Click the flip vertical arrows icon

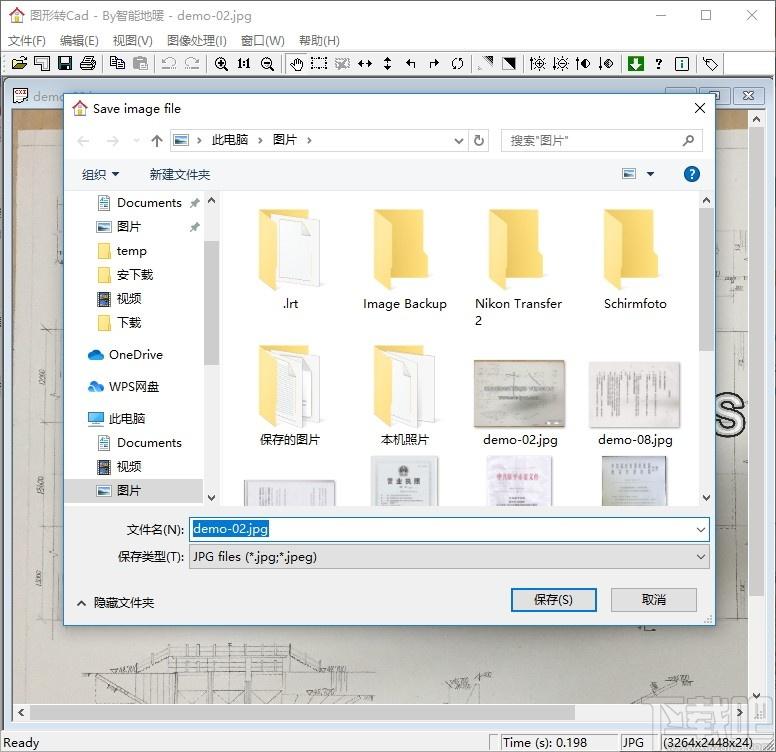point(388,63)
